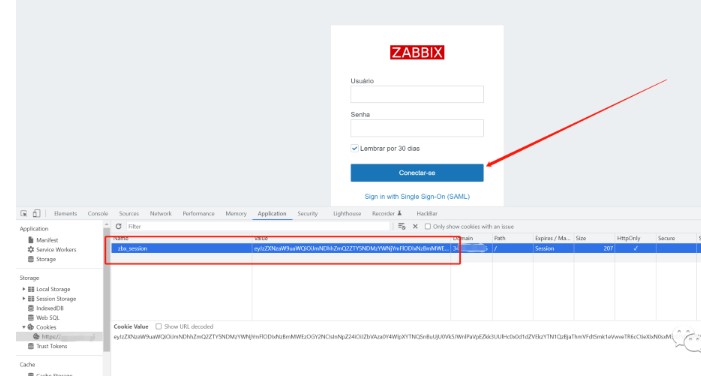Image resolution: width=701 pixels, height=379 pixels.
Task: Click the Session Storage grid icon
Action: pyautogui.click(x=31, y=299)
